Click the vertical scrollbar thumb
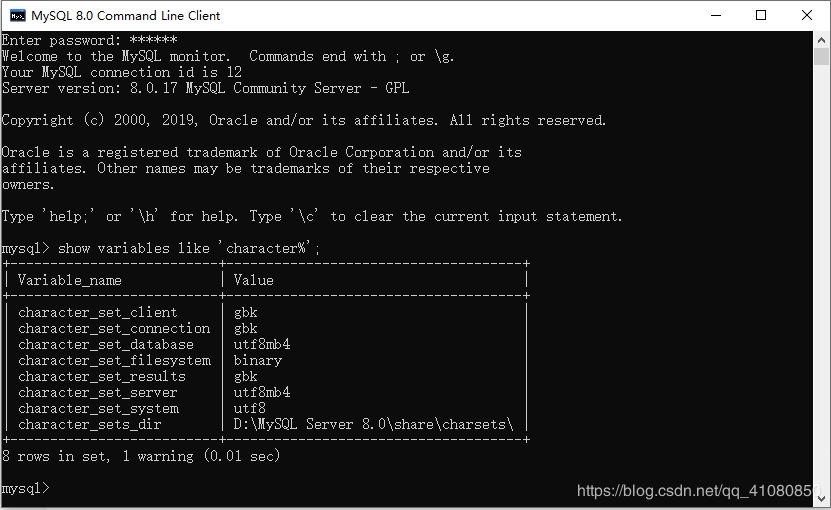 pos(822,56)
